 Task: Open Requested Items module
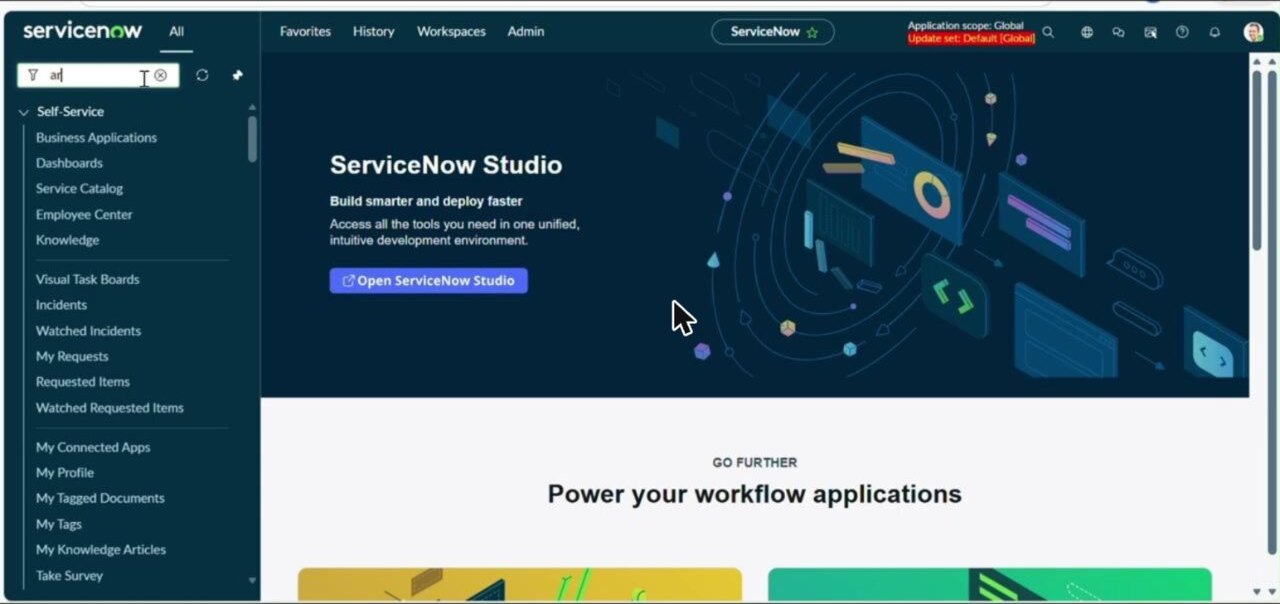(82, 382)
